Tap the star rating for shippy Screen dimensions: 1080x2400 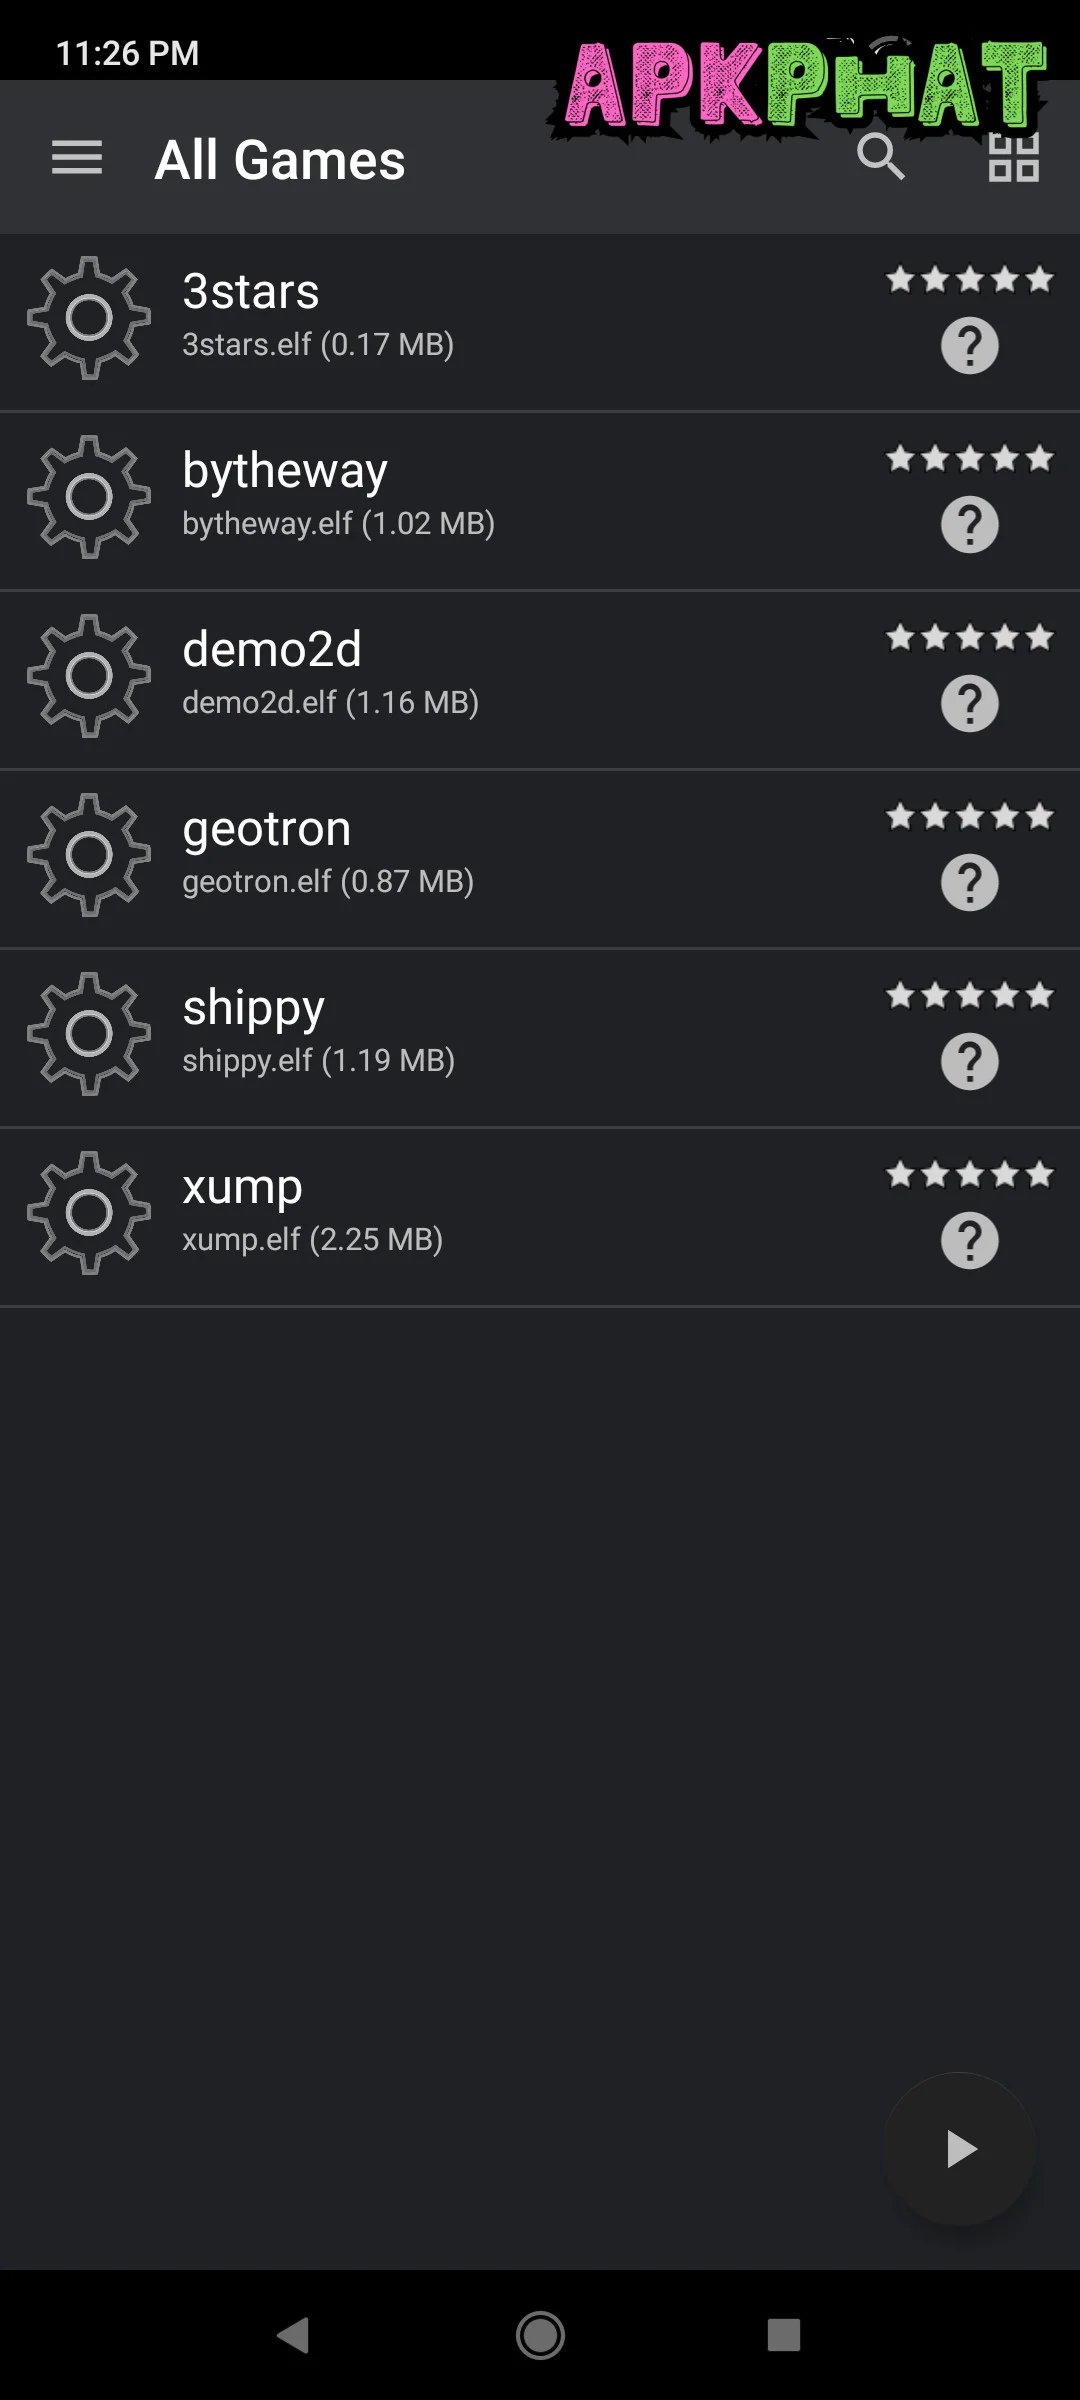tap(969, 996)
